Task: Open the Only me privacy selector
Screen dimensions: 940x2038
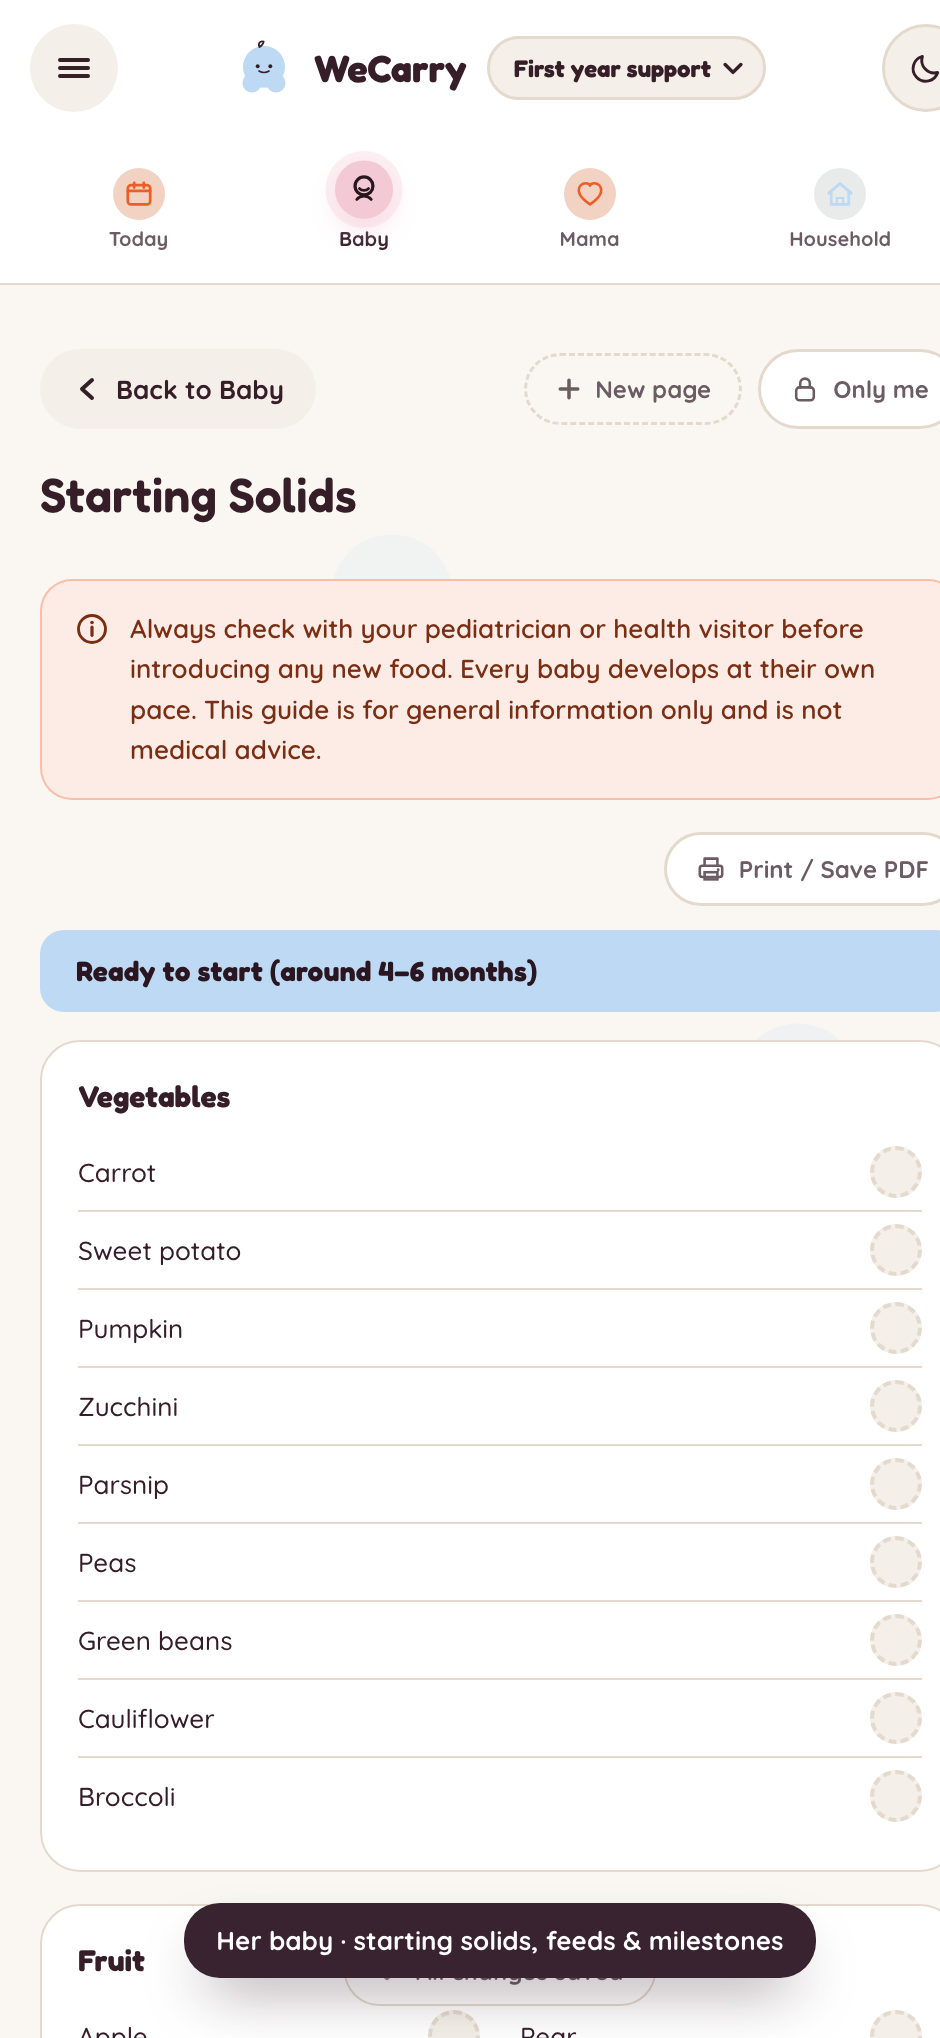Action: click(x=851, y=389)
